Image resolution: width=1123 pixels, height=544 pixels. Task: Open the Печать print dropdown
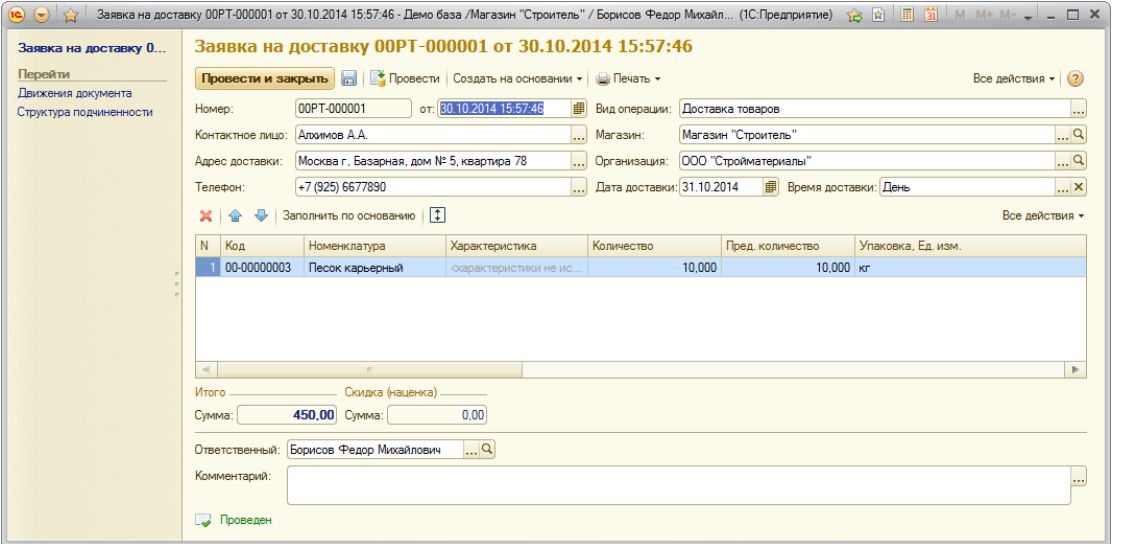[x=628, y=79]
